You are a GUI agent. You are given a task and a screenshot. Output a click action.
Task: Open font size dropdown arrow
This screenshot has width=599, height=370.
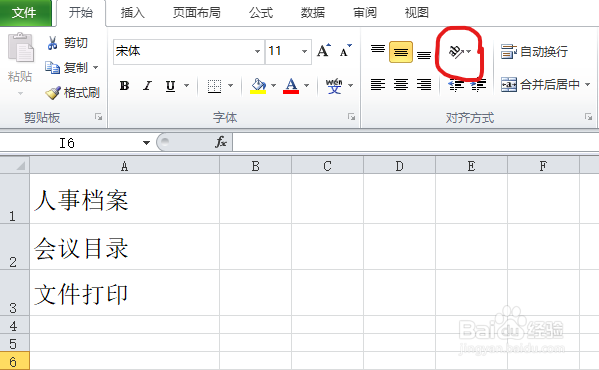pos(304,51)
